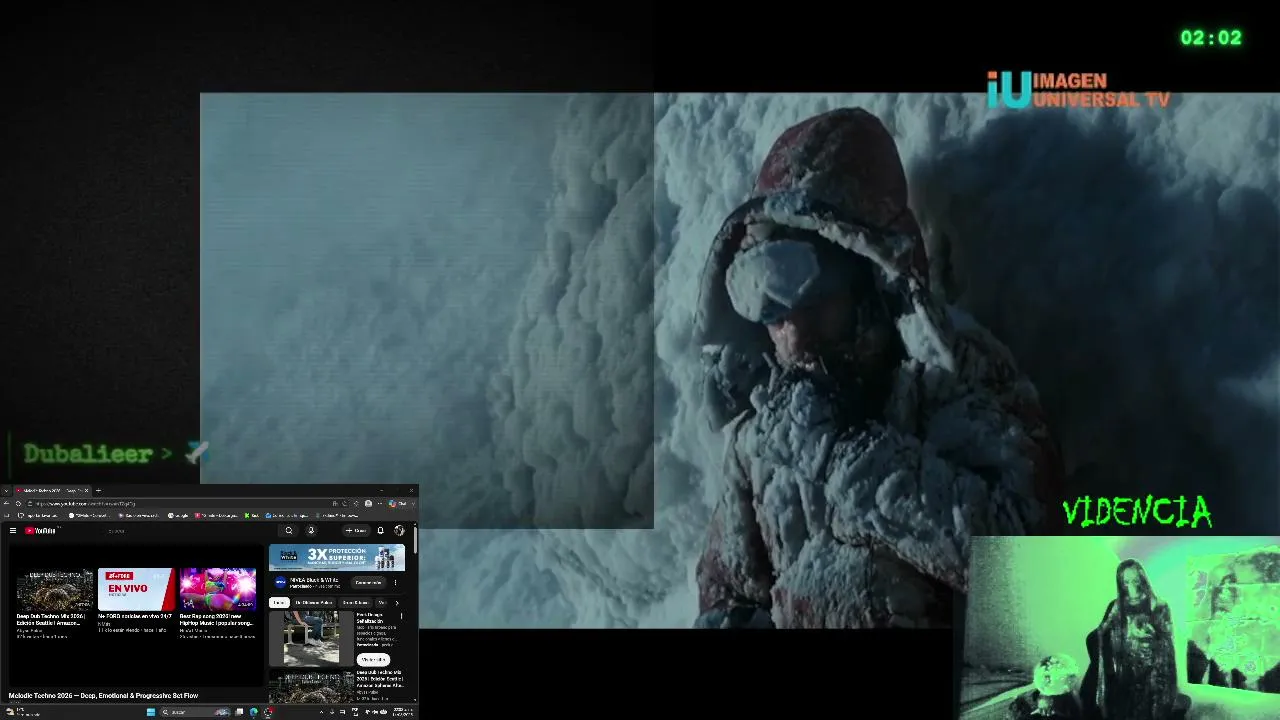Open the YouTube guide hamburger menu
The height and width of the screenshot is (720, 1280).
12,531
